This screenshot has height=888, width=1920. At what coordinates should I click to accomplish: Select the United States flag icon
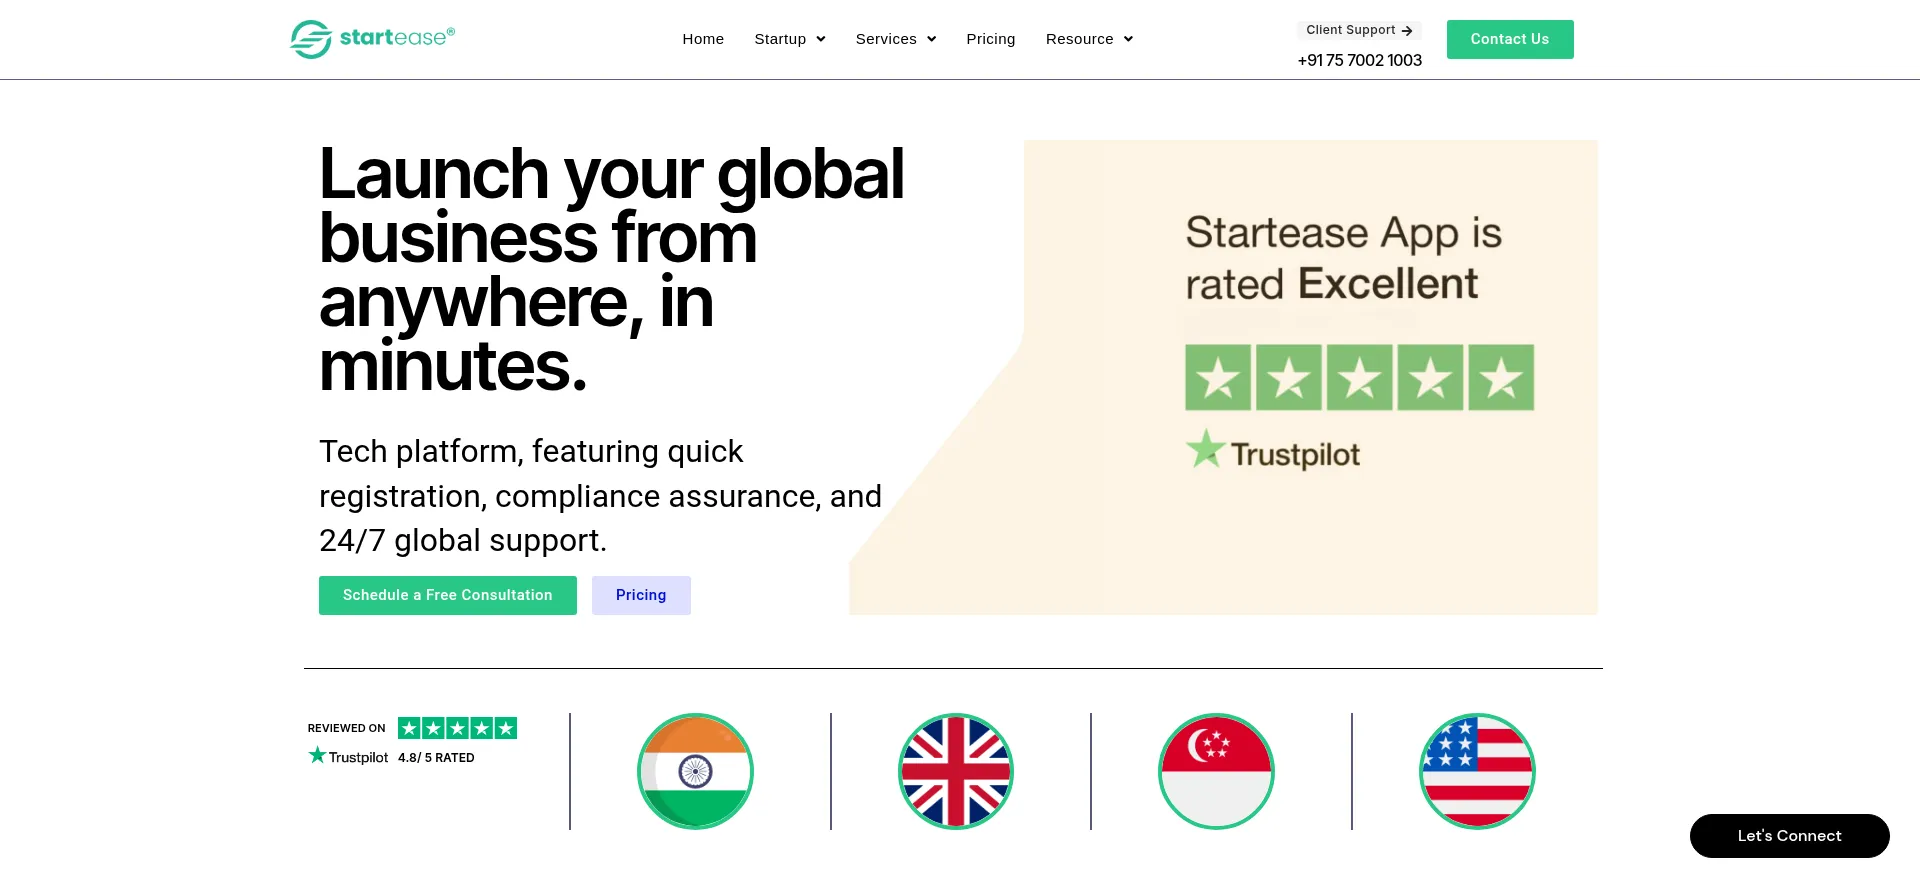(1477, 771)
